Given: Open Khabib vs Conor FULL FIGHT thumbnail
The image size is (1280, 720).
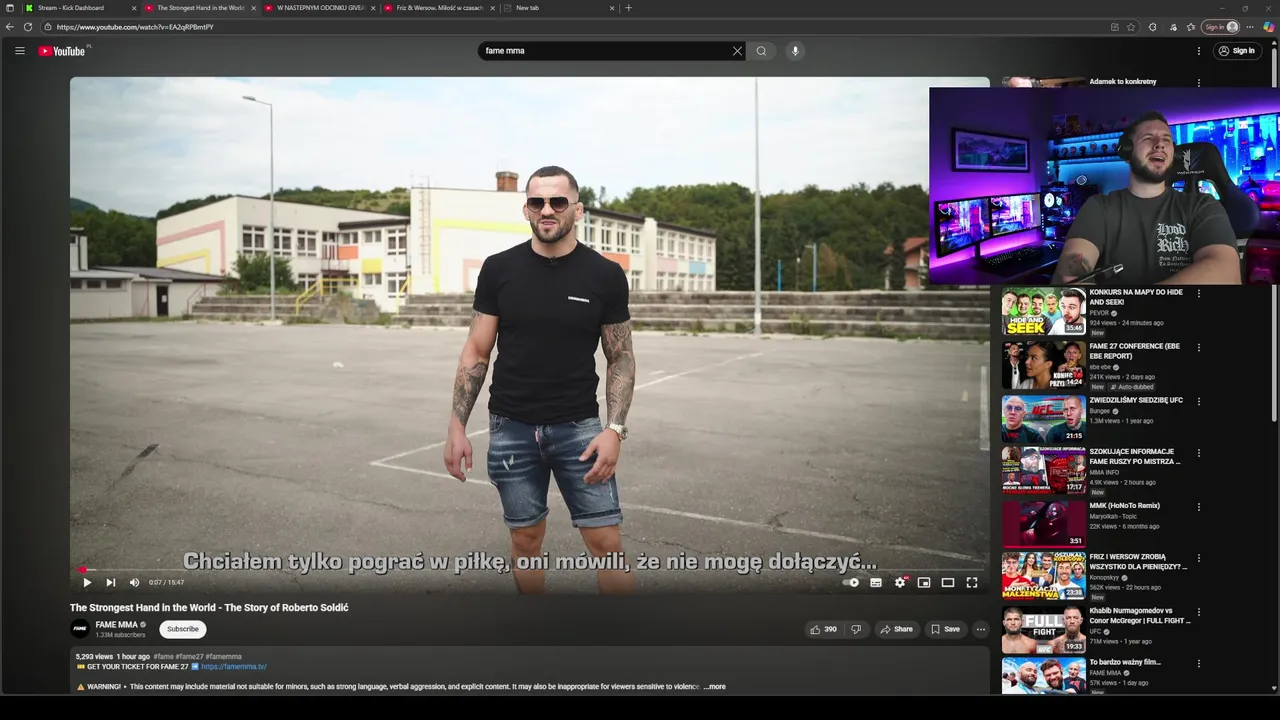Looking at the screenshot, I should tap(1043, 629).
